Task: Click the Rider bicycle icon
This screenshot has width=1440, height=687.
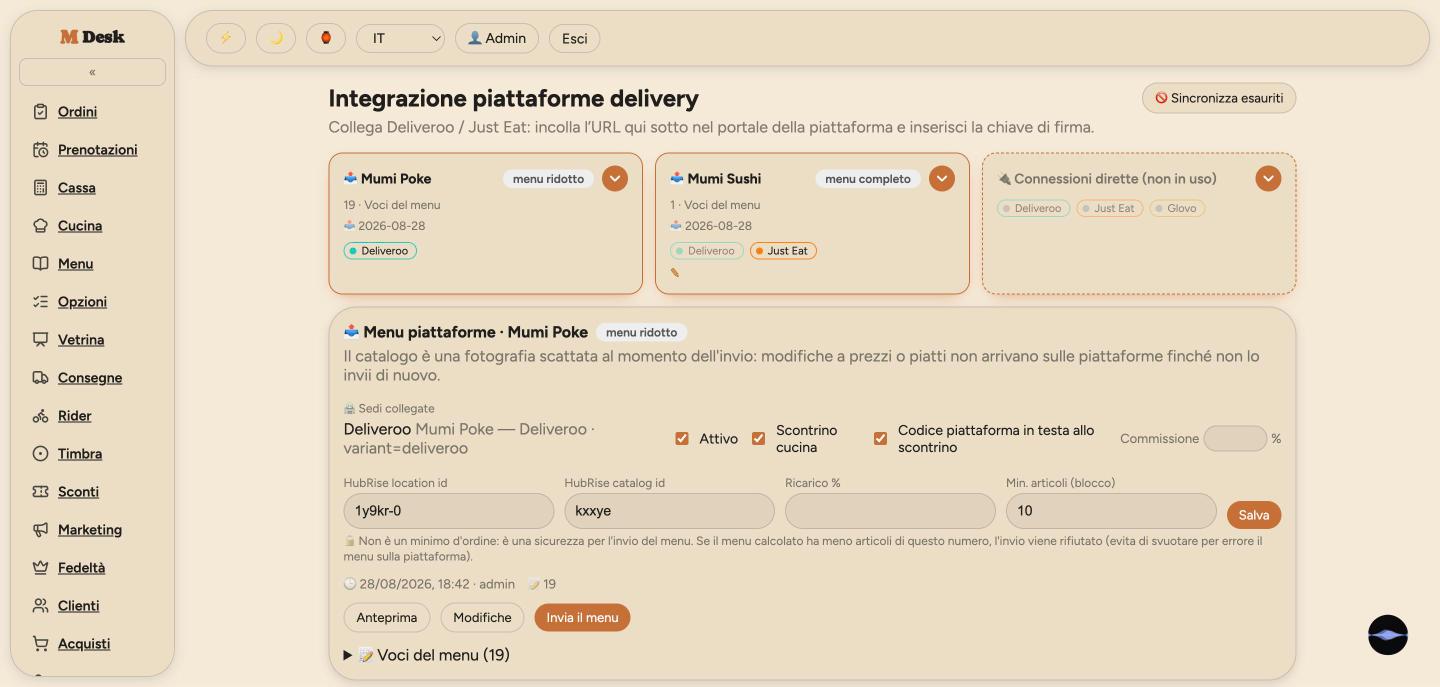Action: tap(40, 416)
